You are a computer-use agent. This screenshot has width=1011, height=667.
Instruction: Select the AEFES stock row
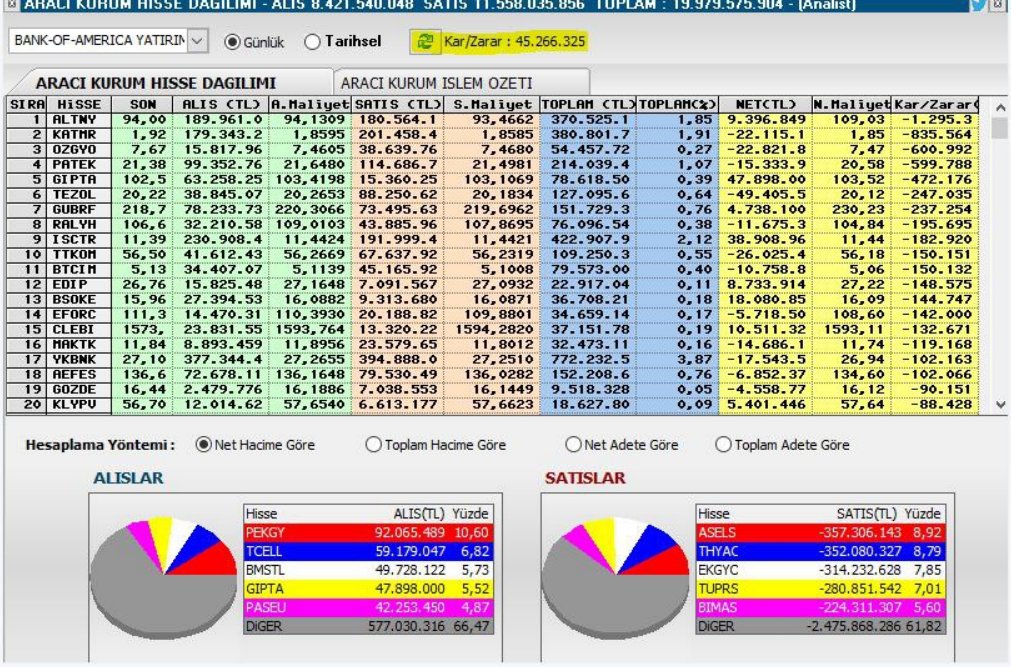pos(493,375)
